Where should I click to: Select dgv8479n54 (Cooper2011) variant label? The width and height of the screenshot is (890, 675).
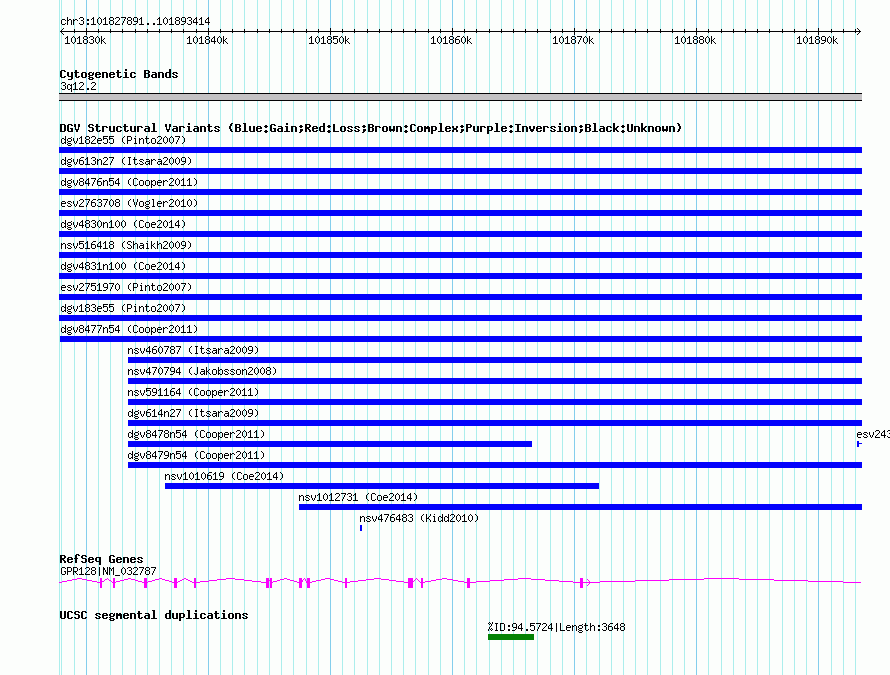(x=196, y=455)
